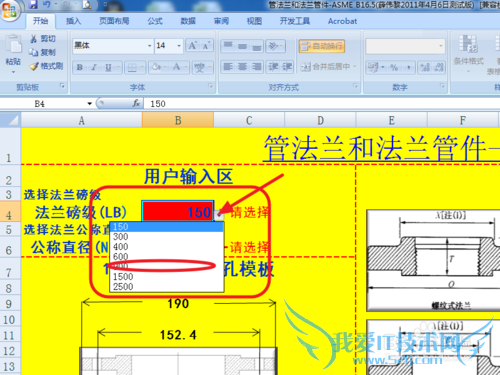The height and width of the screenshot is (375, 500).
Task: Click the Paste (粘贴) clipboard icon
Action: pyautogui.click(x=13, y=44)
